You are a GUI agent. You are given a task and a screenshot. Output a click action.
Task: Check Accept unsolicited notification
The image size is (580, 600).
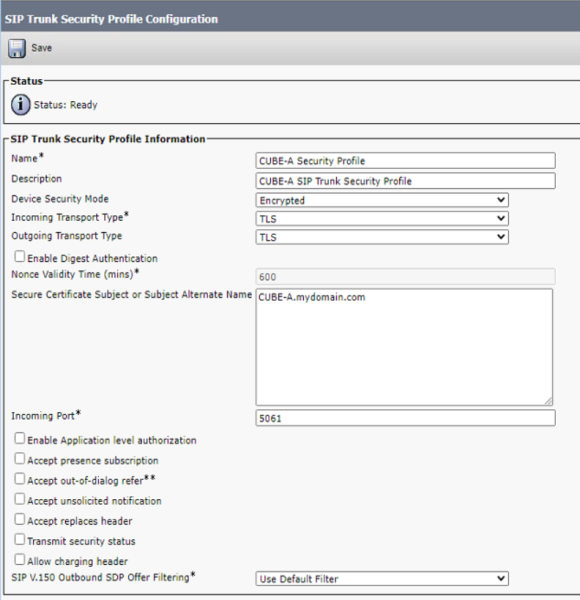(x=20, y=499)
